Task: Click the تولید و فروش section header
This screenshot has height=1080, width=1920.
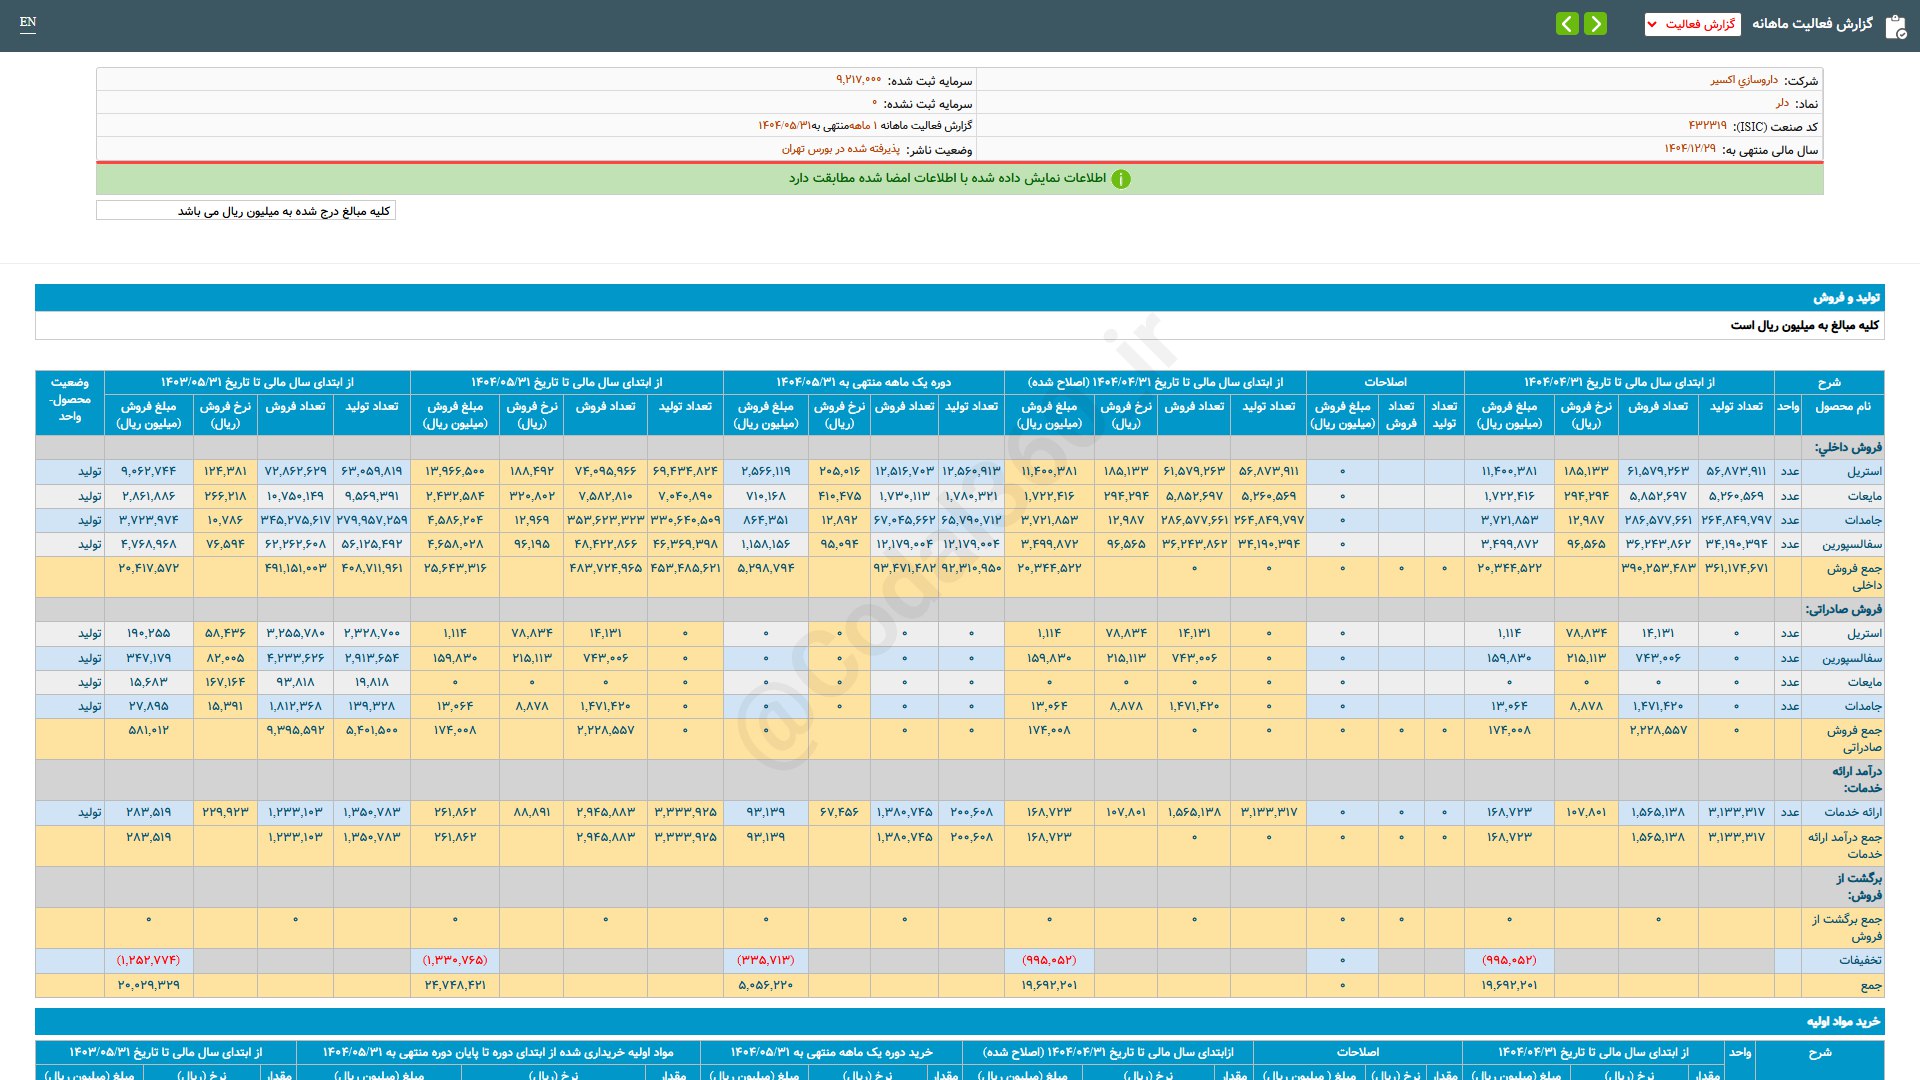Action: (1846, 297)
